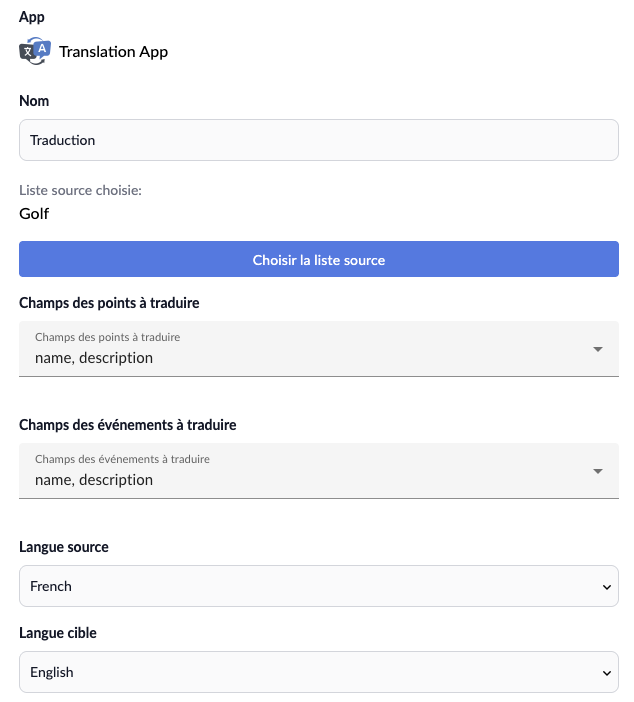The width and height of the screenshot is (634, 702).
Task: Click the chevron on the French select box
Action: tap(607, 587)
